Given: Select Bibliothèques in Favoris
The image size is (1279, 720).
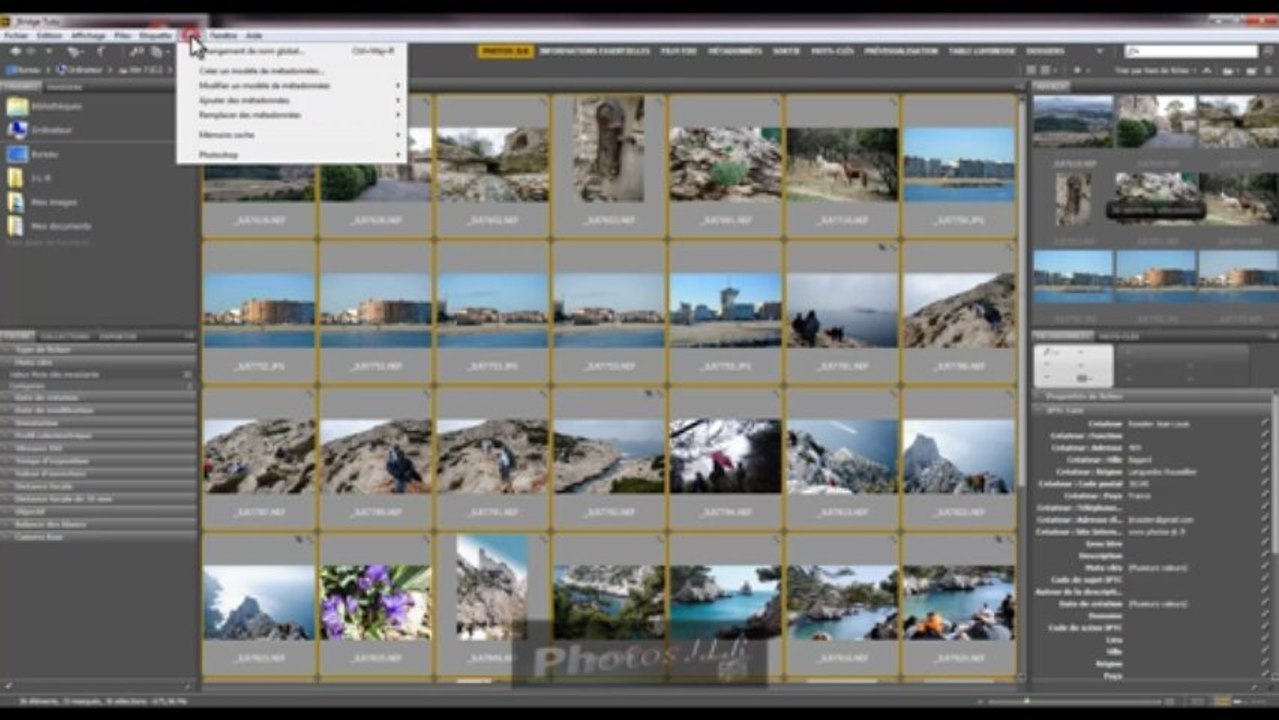Looking at the screenshot, I should [45, 106].
